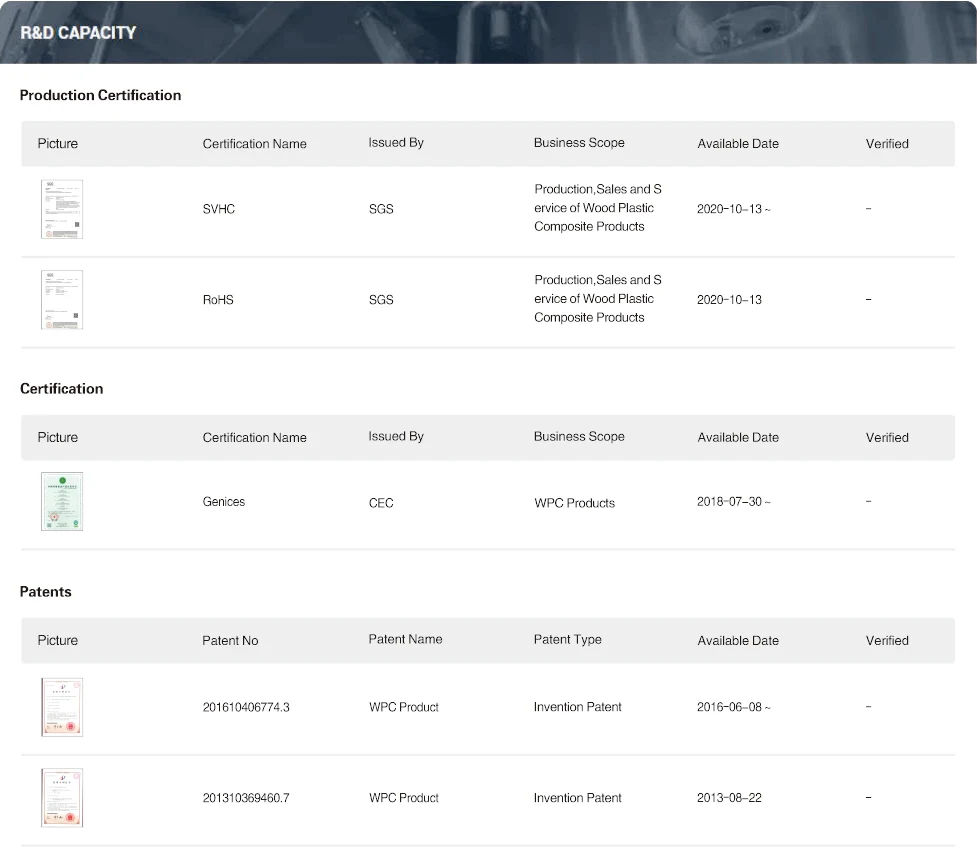Click the Patent Name column header
This screenshot has width=977, height=867.
coord(405,639)
